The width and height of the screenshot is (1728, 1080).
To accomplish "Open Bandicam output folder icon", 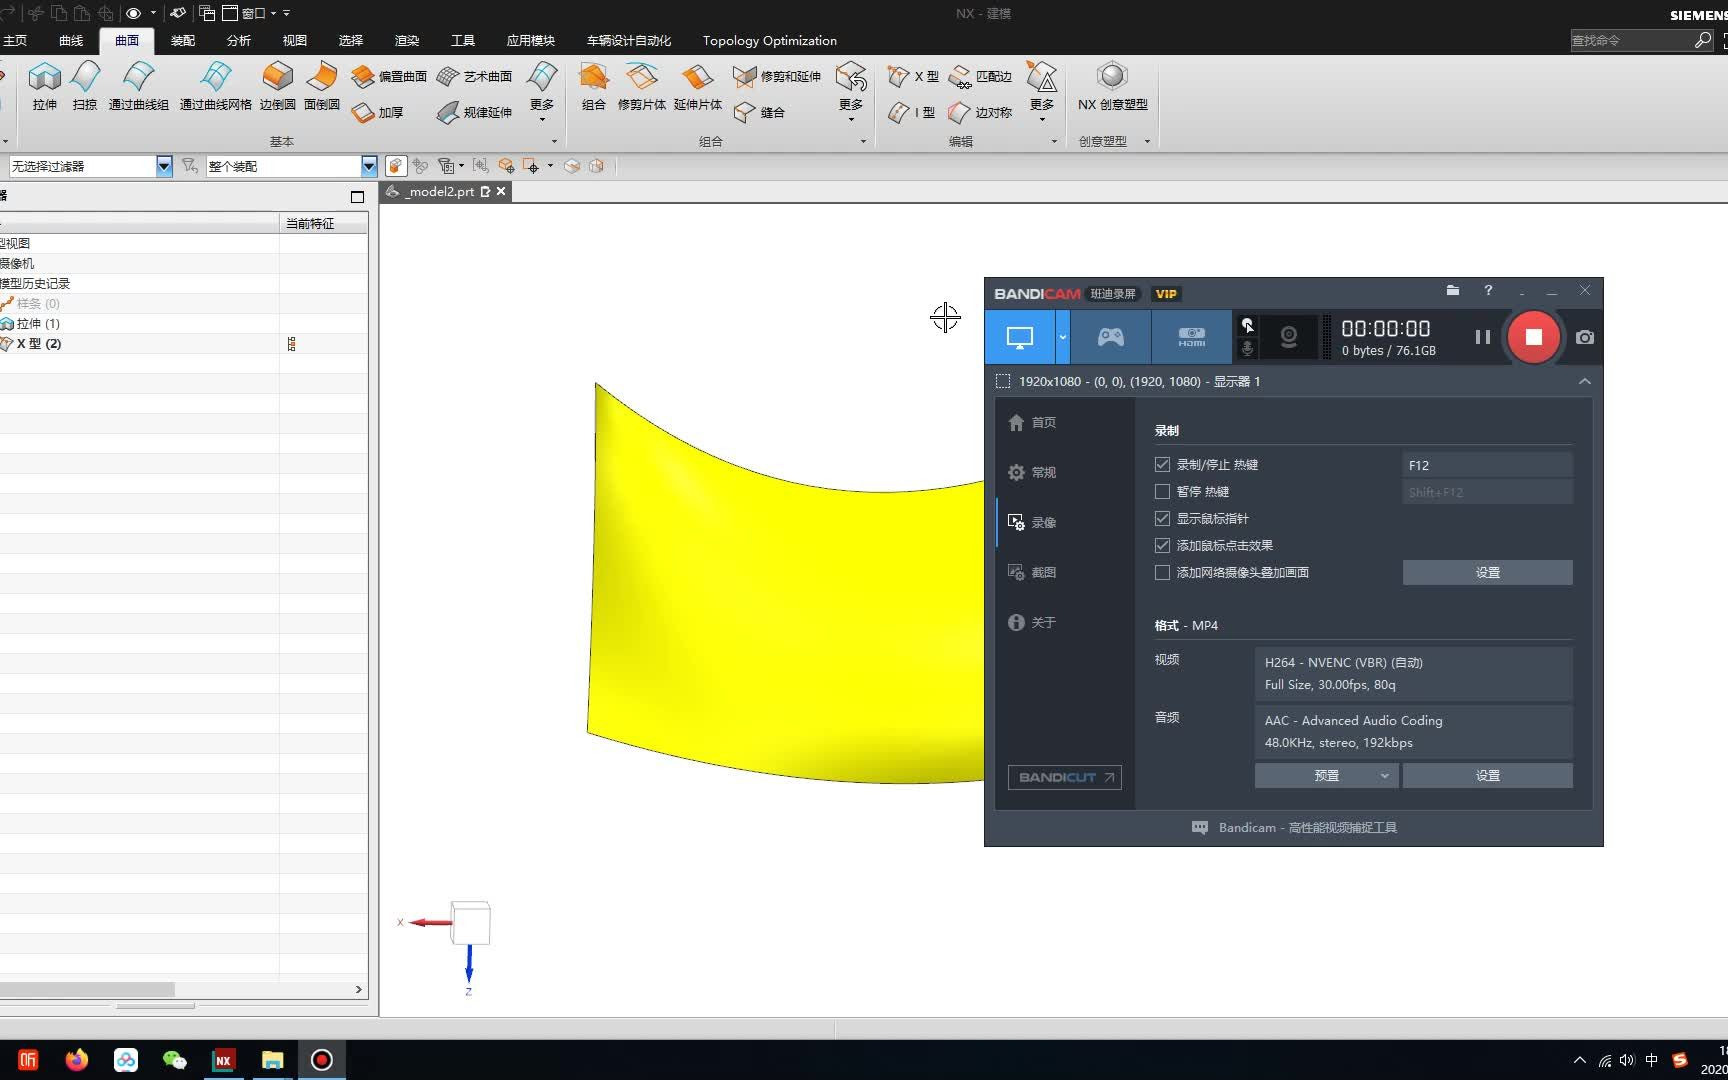I will (1453, 290).
